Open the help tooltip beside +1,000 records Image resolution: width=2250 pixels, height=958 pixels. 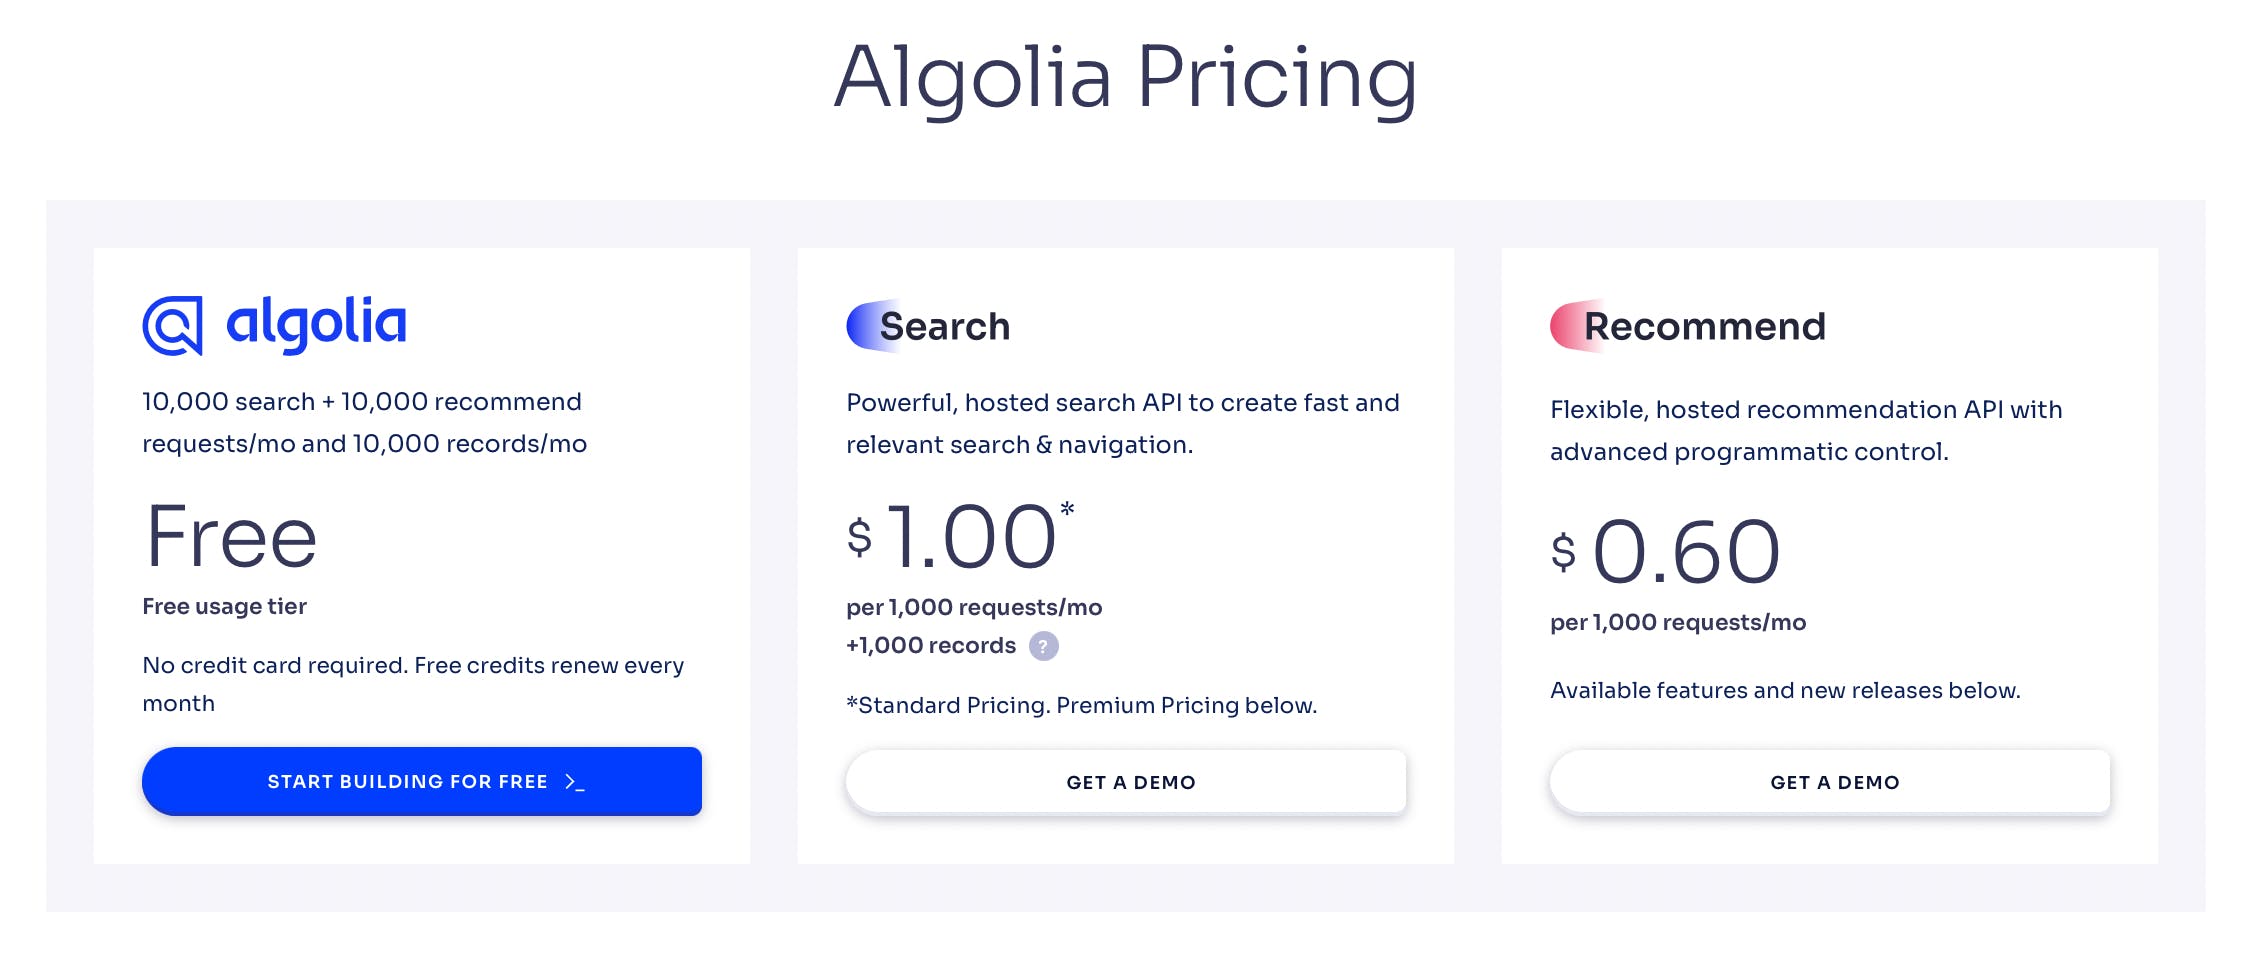pyautogui.click(x=1043, y=646)
